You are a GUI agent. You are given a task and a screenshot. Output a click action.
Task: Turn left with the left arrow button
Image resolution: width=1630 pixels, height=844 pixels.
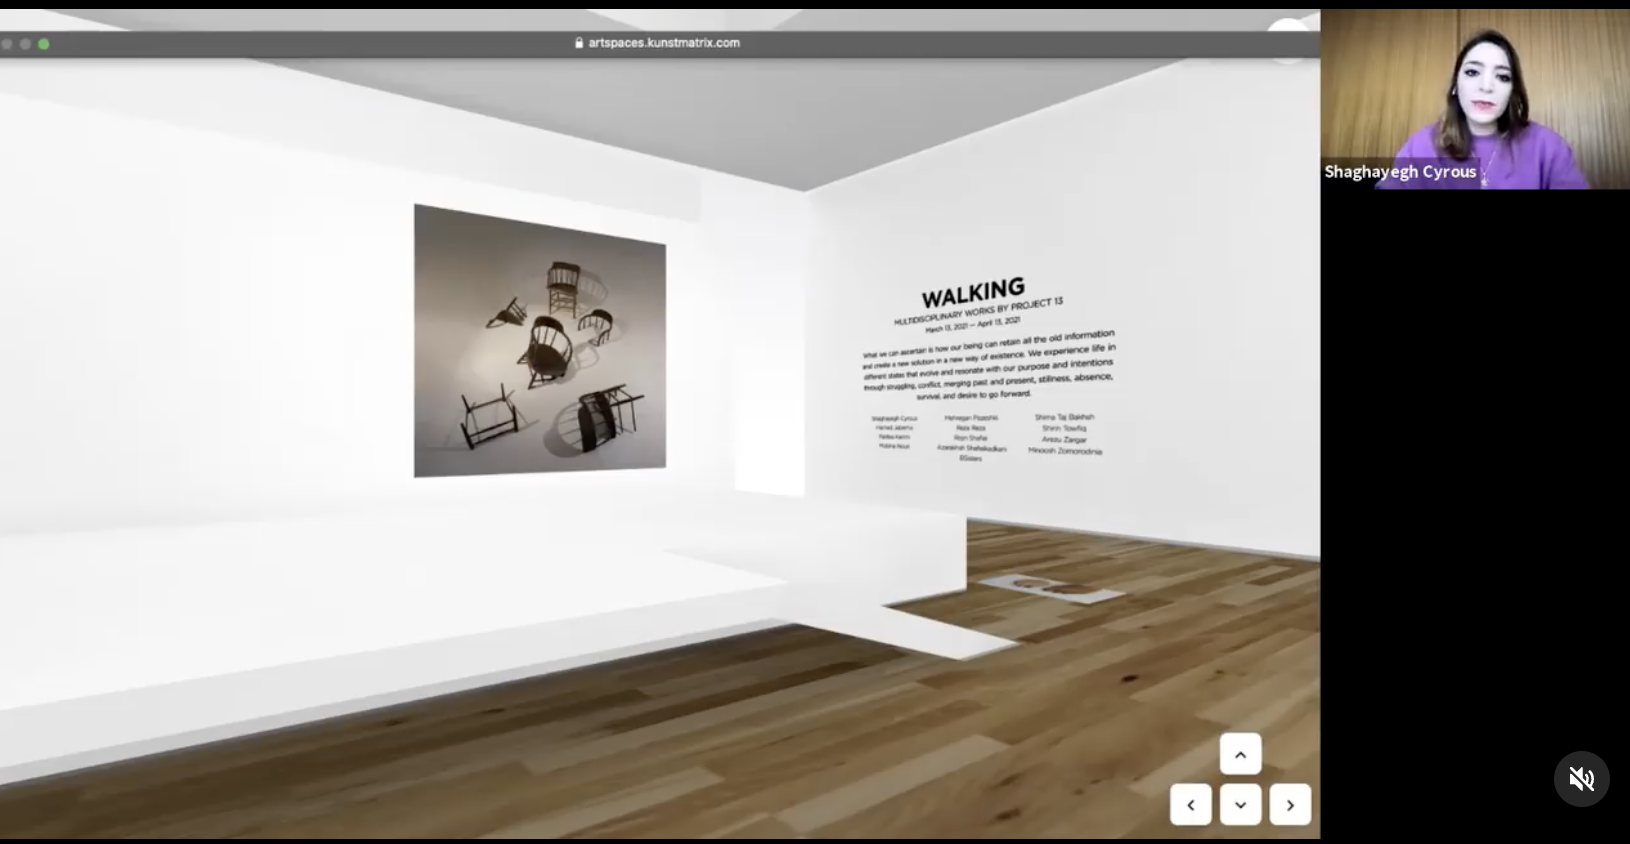tap(1190, 804)
